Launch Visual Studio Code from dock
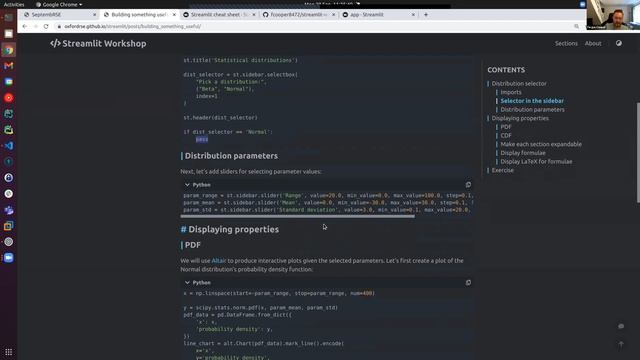 pos(9,146)
